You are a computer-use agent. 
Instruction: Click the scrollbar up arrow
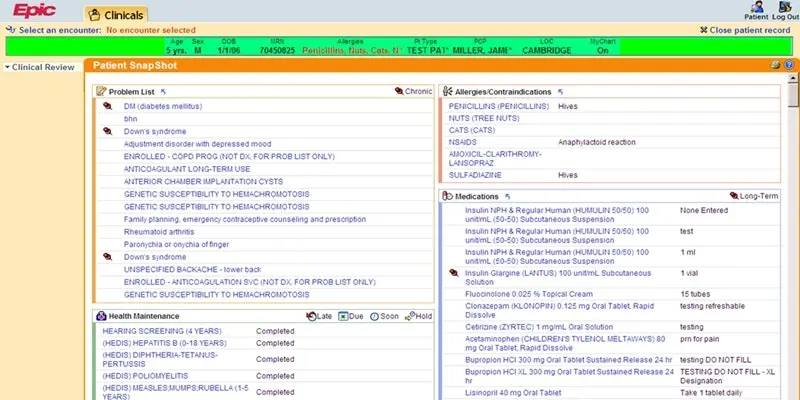coord(792,79)
